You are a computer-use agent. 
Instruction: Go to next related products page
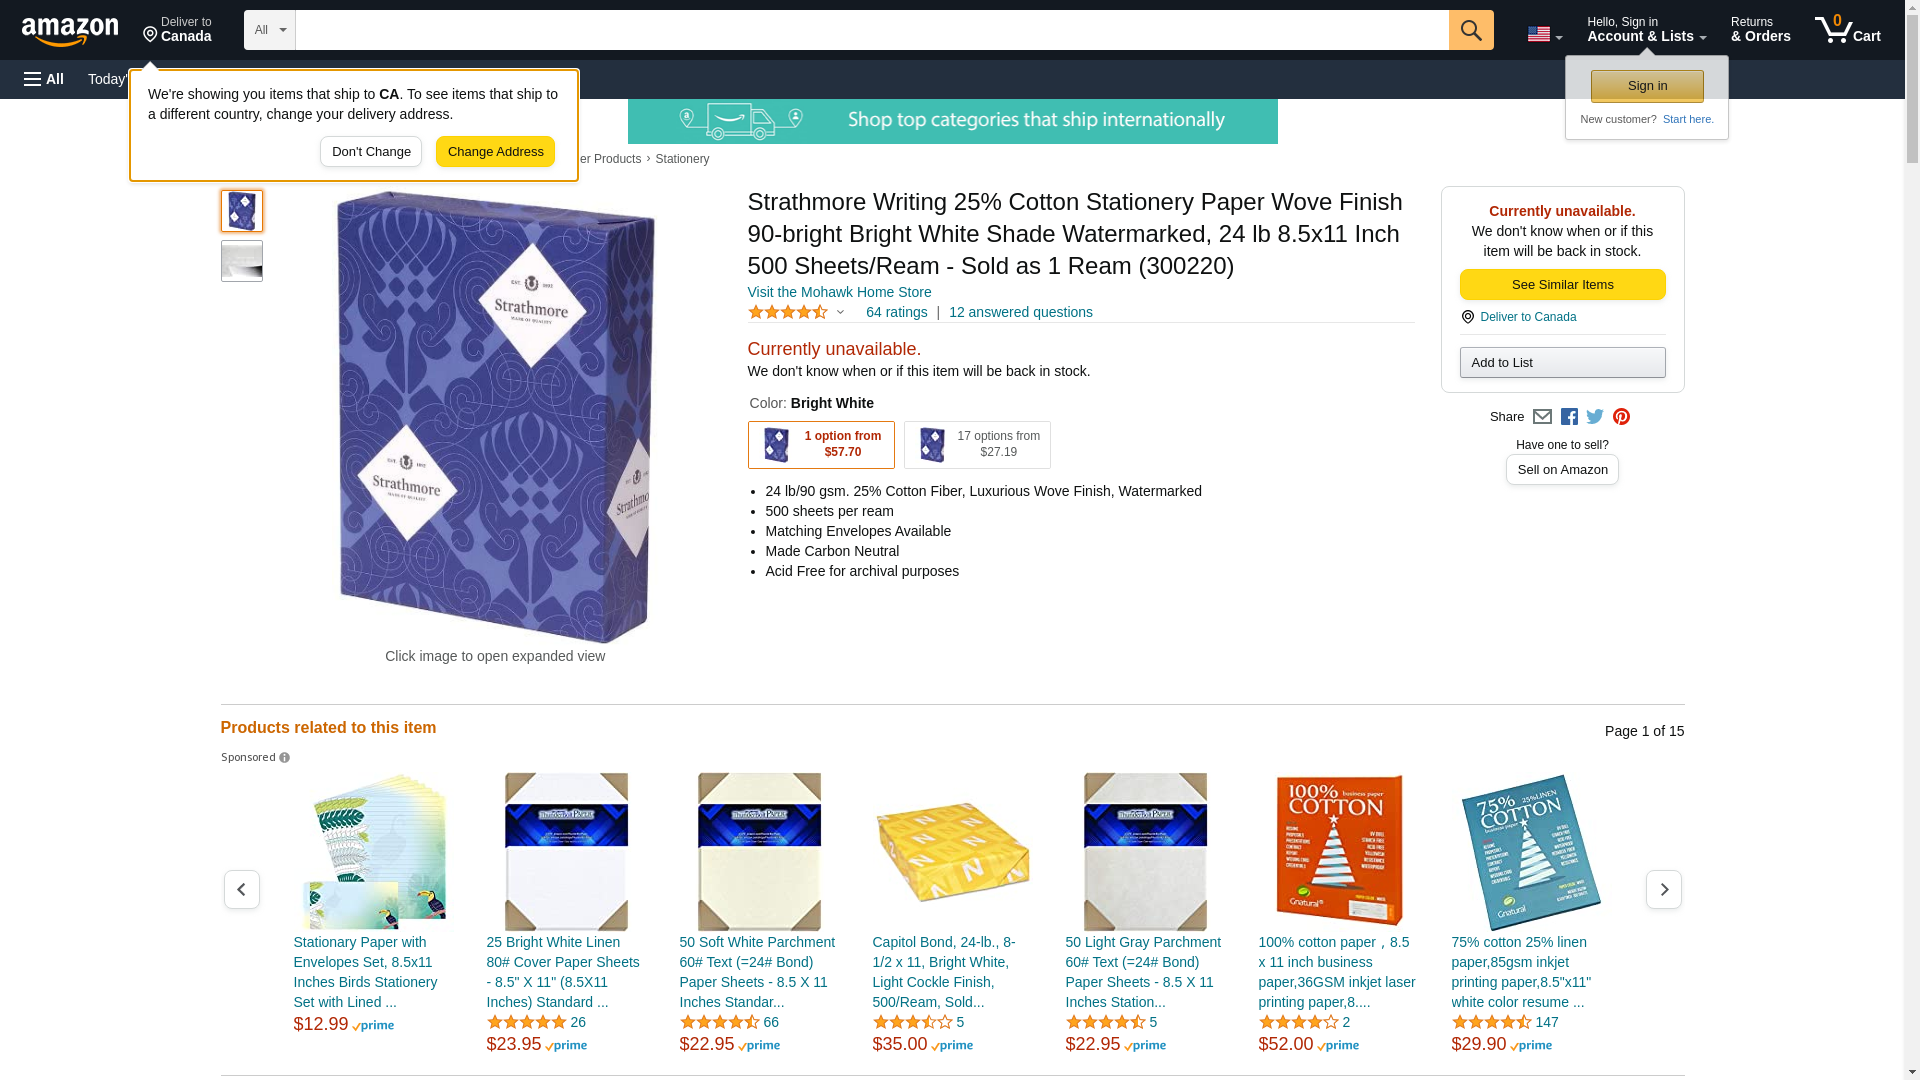(1663, 890)
